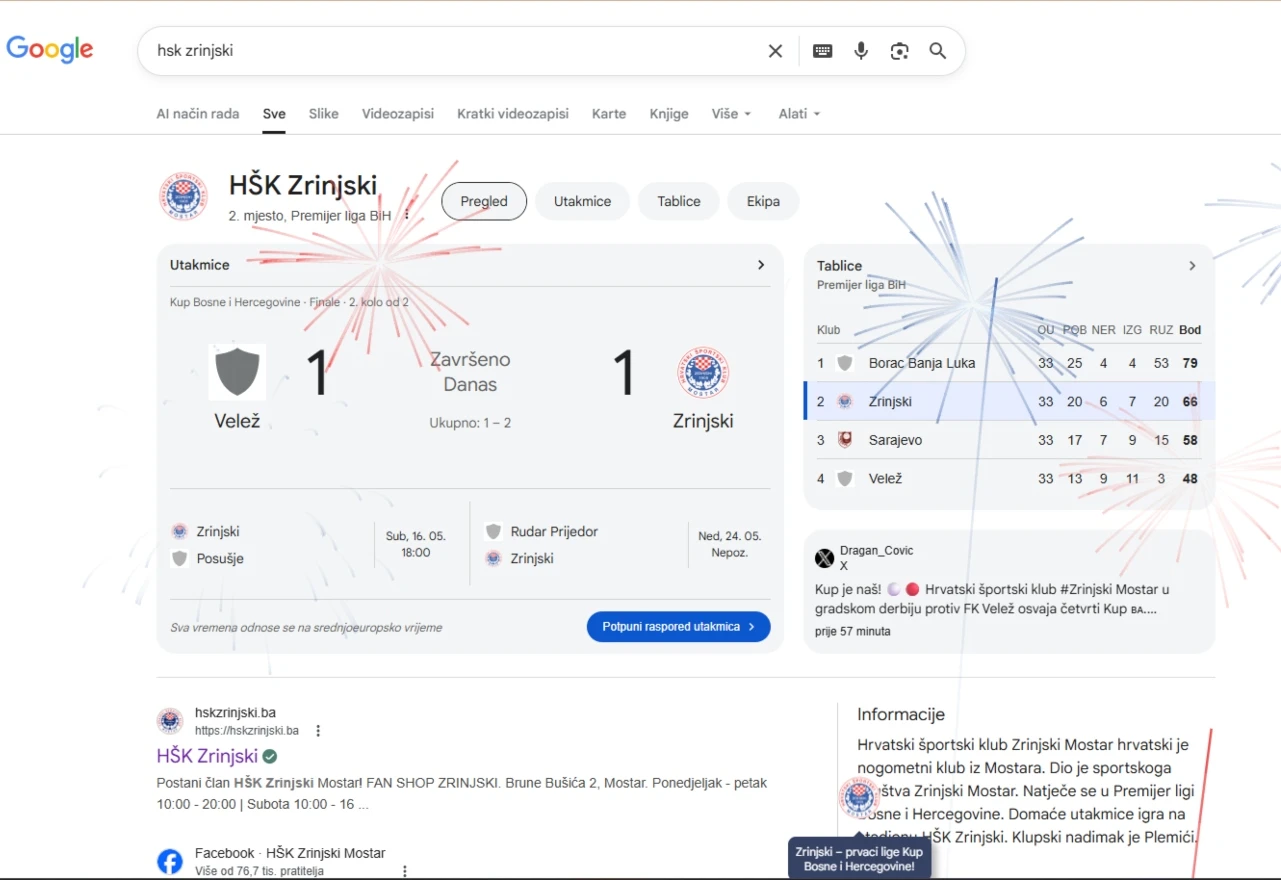Image resolution: width=1281 pixels, height=880 pixels.
Task: Click in the search box text
Action: [x=195, y=51]
